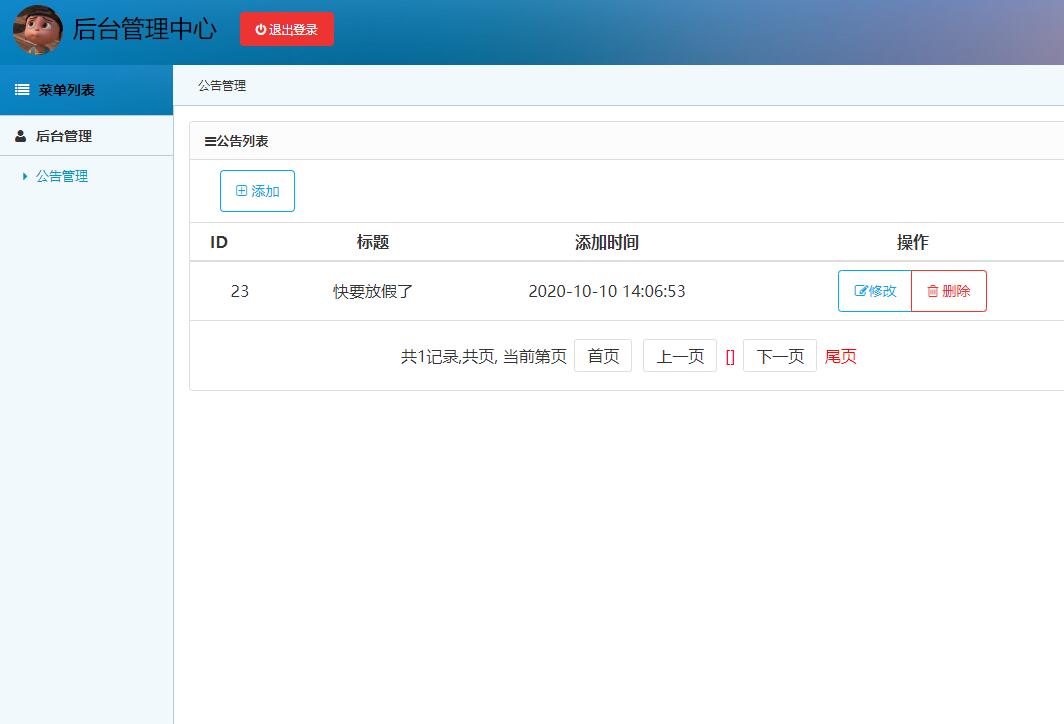Go to 首页 via pagination

coord(603,355)
